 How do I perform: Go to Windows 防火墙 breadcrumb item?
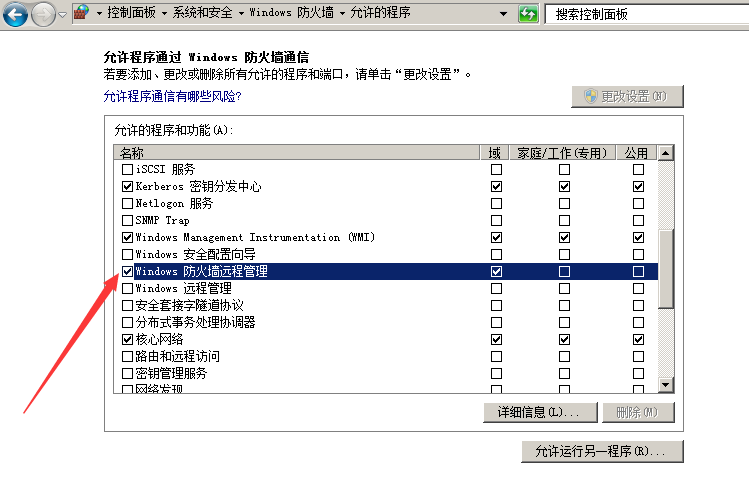(x=292, y=15)
